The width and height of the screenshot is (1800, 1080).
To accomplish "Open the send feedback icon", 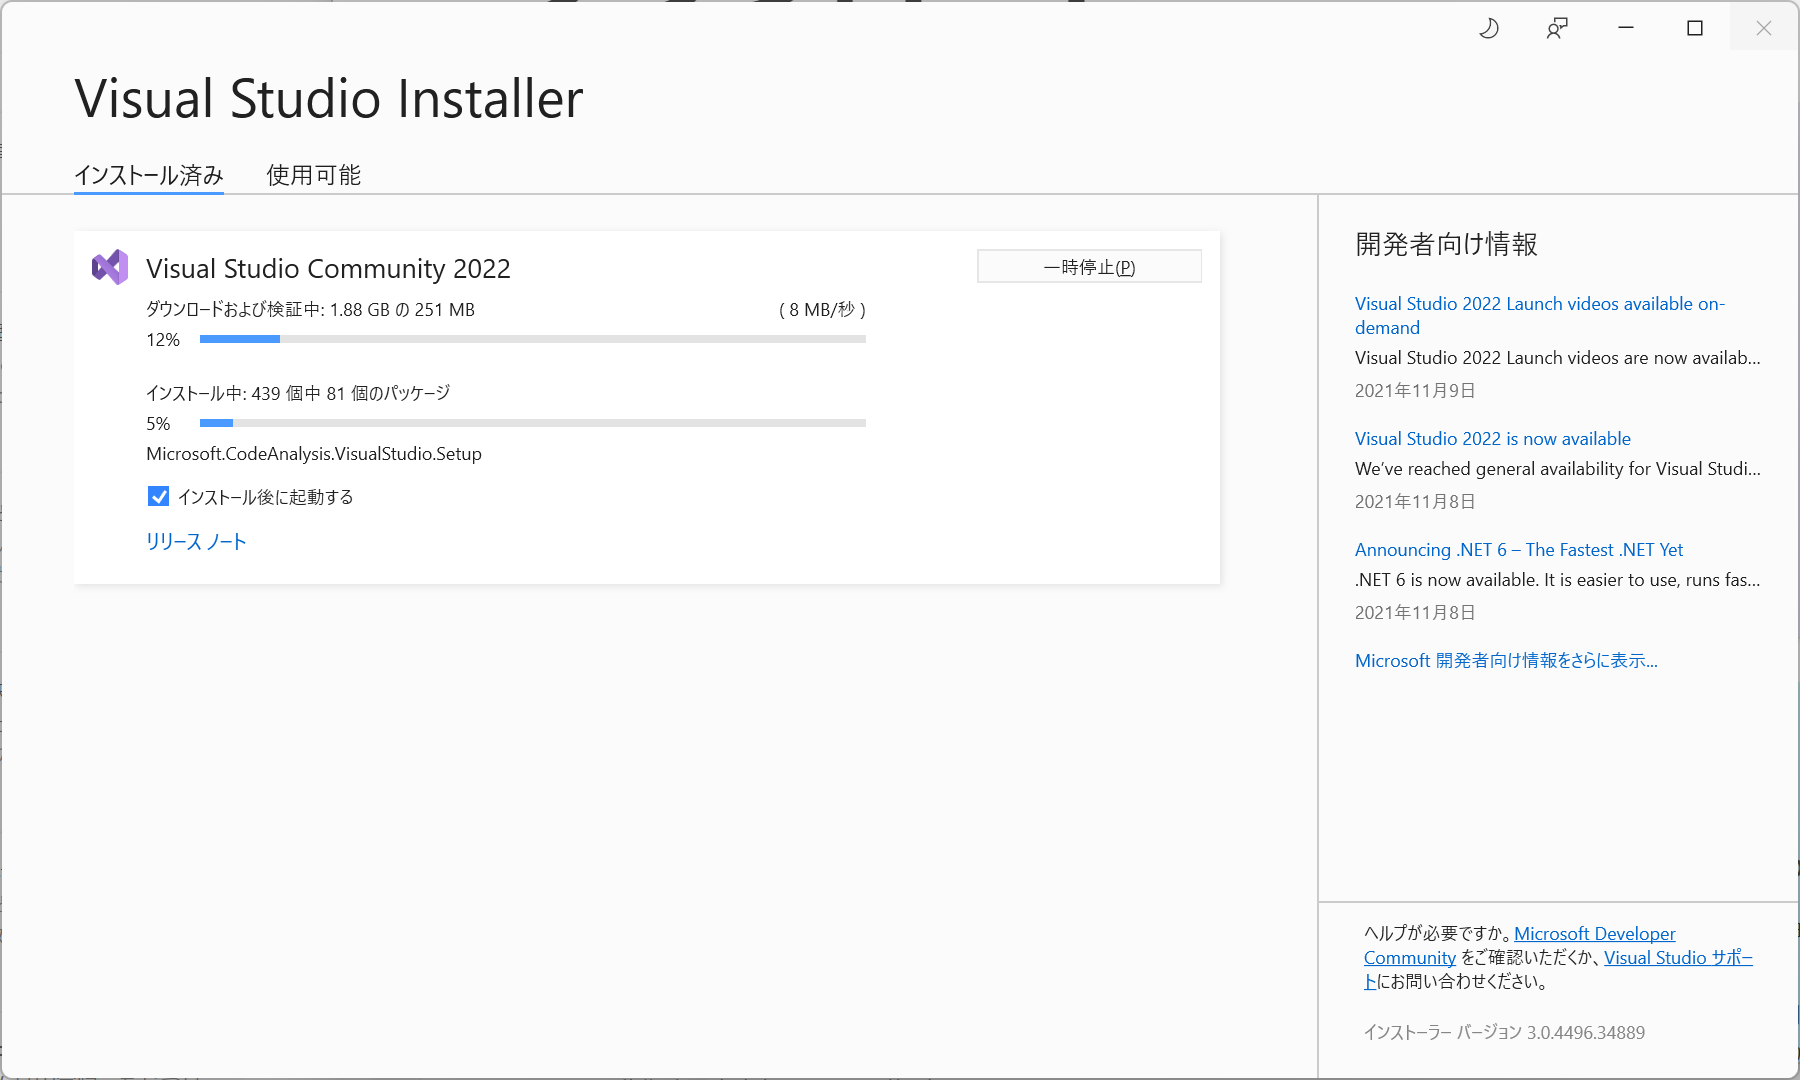I will point(1557,28).
